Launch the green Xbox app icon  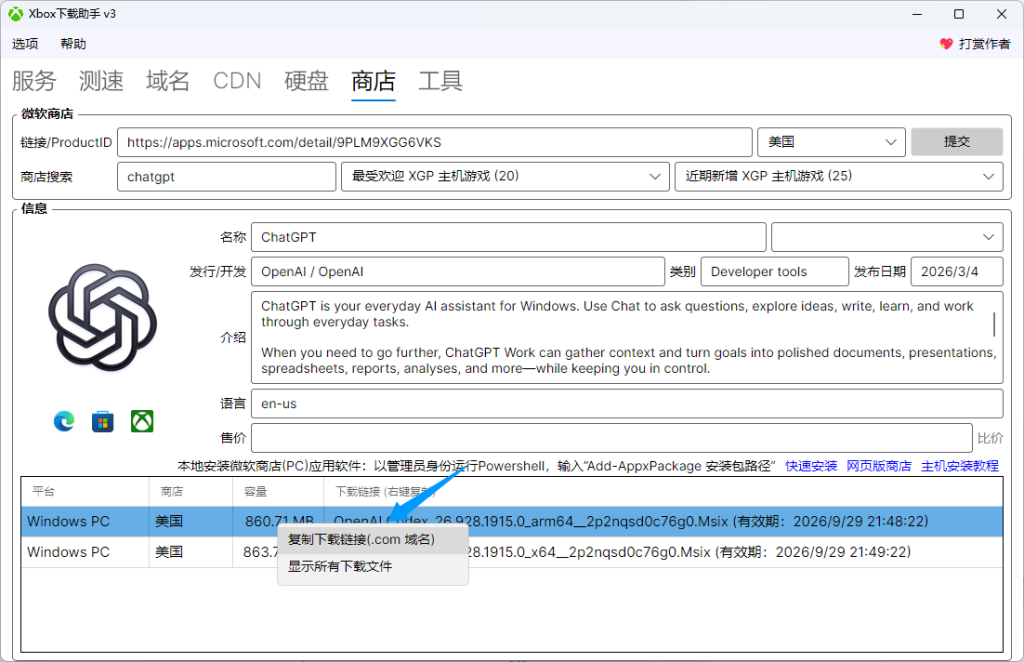[x=142, y=421]
